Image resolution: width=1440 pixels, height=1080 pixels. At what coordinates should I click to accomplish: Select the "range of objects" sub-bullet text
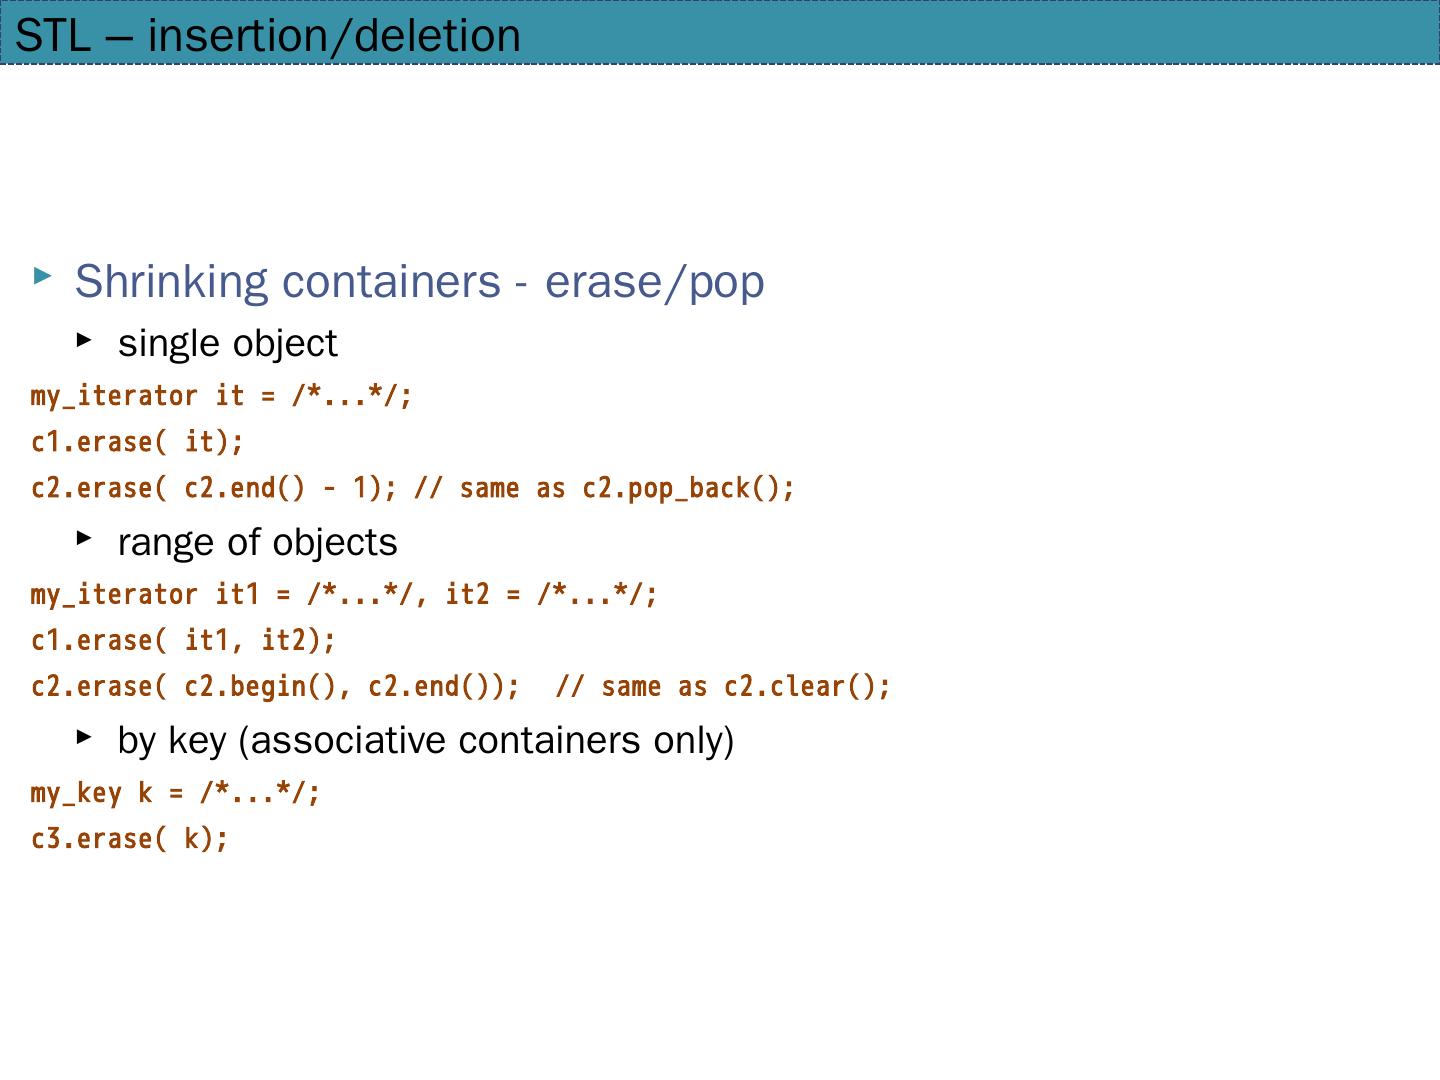pos(257,542)
